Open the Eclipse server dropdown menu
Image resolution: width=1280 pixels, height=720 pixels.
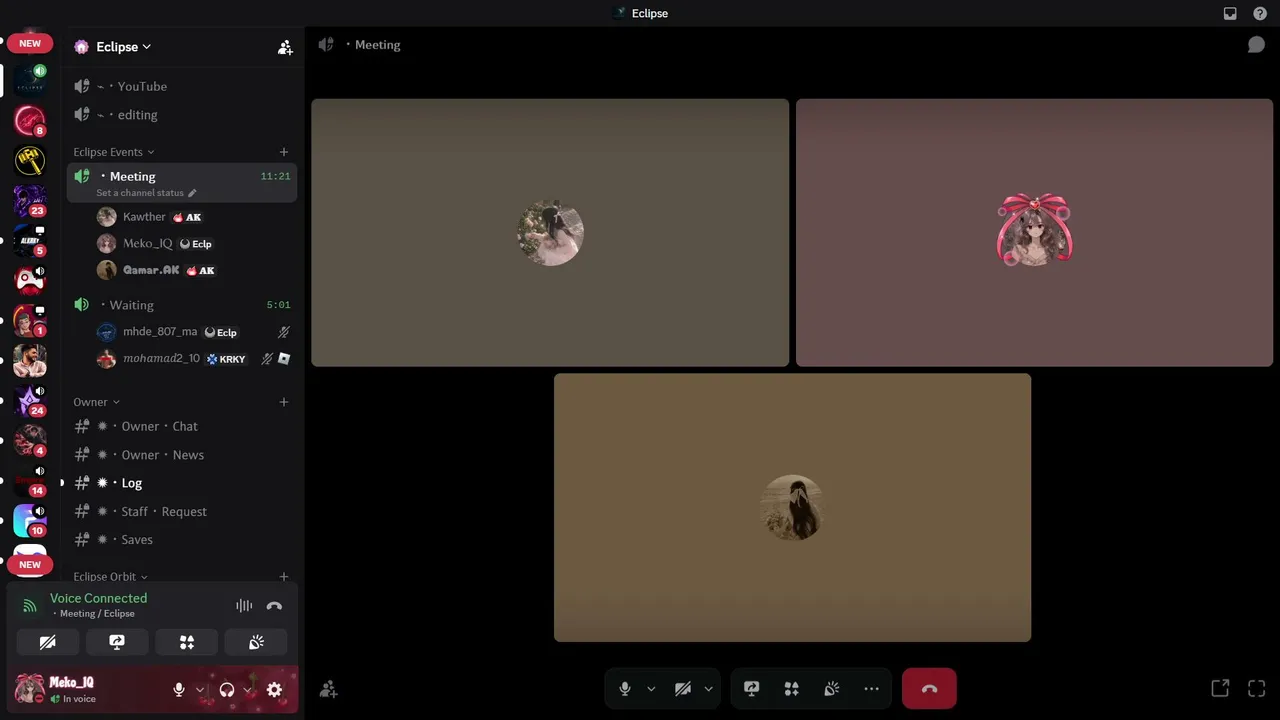click(123, 47)
